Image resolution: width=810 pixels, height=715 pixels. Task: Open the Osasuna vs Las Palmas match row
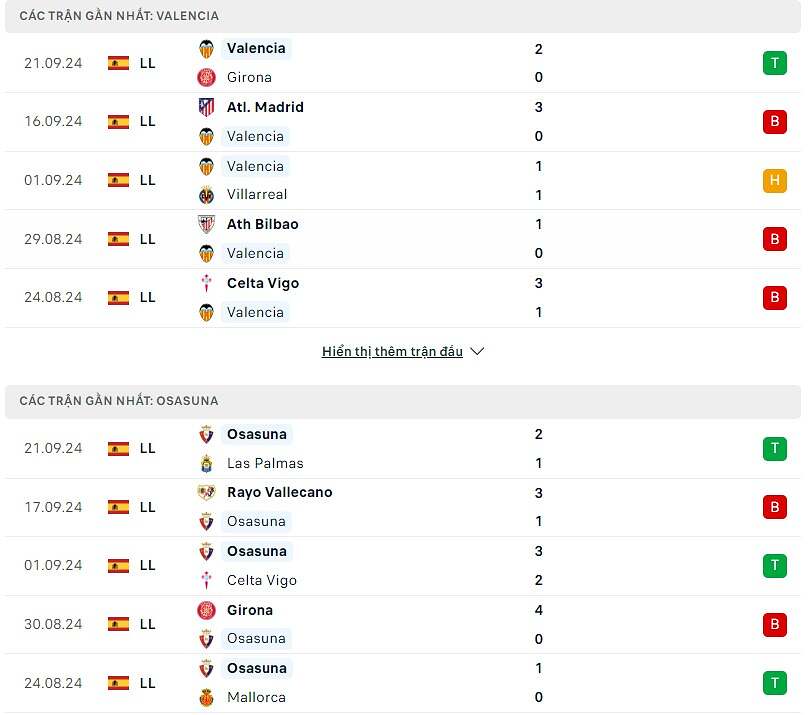click(x=400, y=449)
